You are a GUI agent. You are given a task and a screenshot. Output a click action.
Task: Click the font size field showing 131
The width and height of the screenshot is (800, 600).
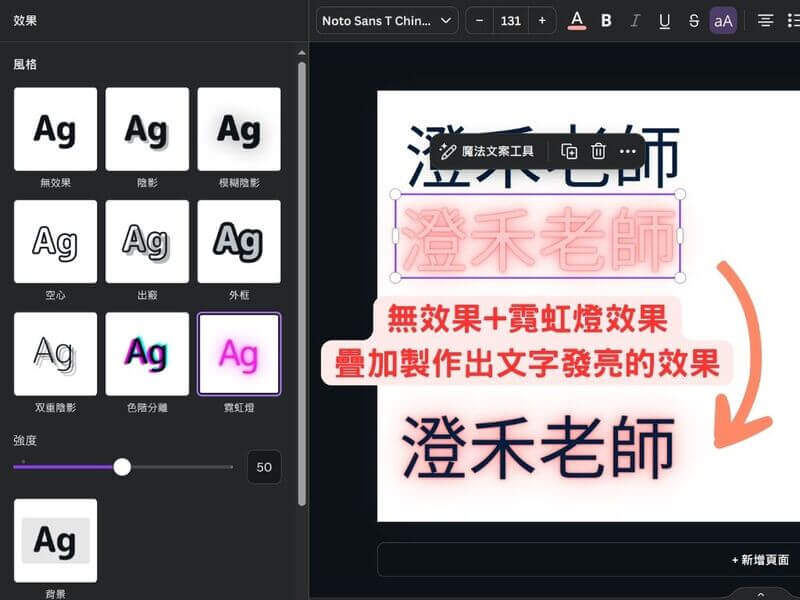click(511, 20)
